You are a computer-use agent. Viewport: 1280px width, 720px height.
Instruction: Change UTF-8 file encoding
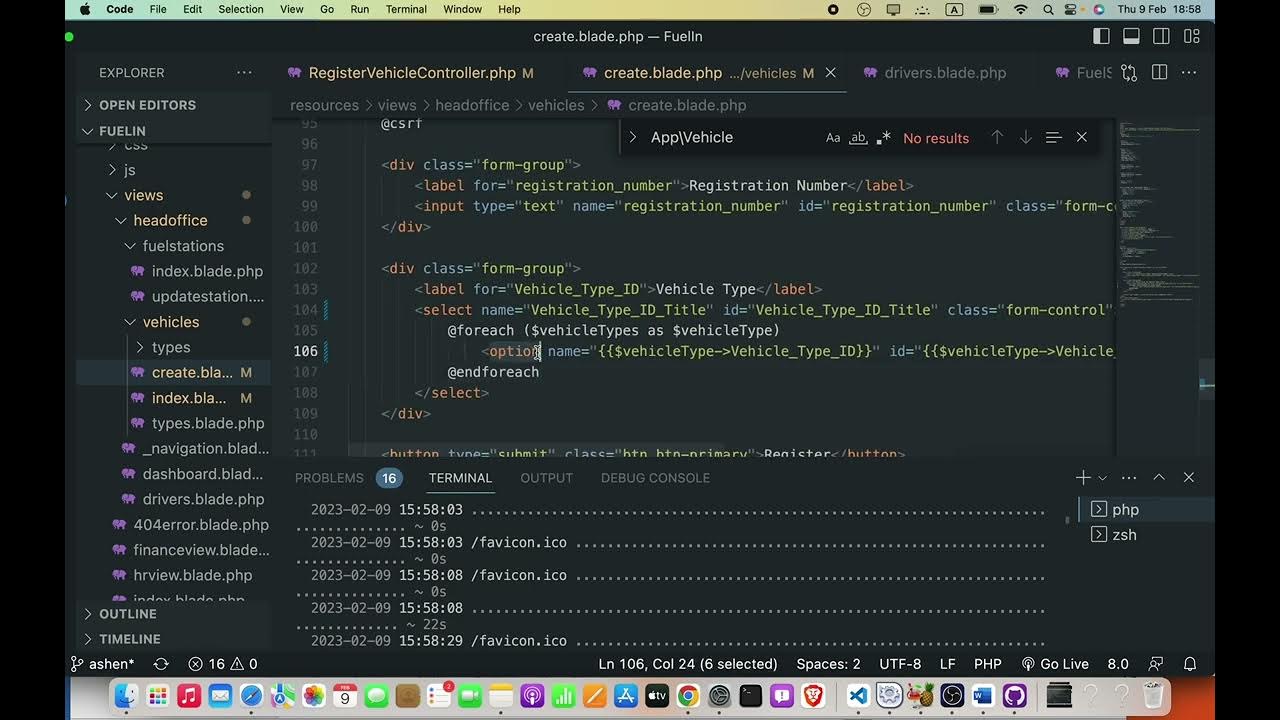coord(900,664)
